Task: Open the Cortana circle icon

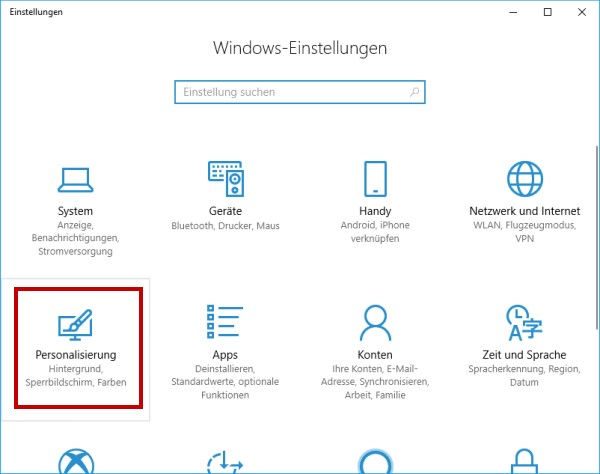Action: (x=375, y=461)
